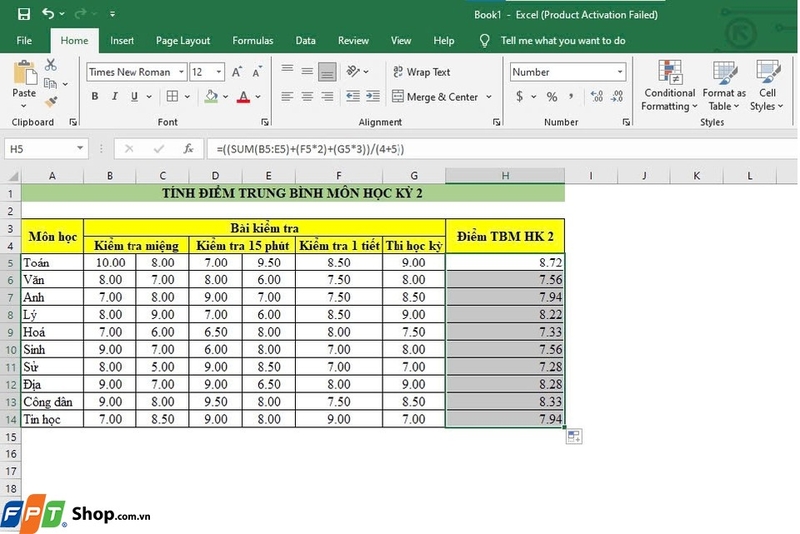Open the Merge & Center dropdown arrow
800x534 pixels.
489,97
